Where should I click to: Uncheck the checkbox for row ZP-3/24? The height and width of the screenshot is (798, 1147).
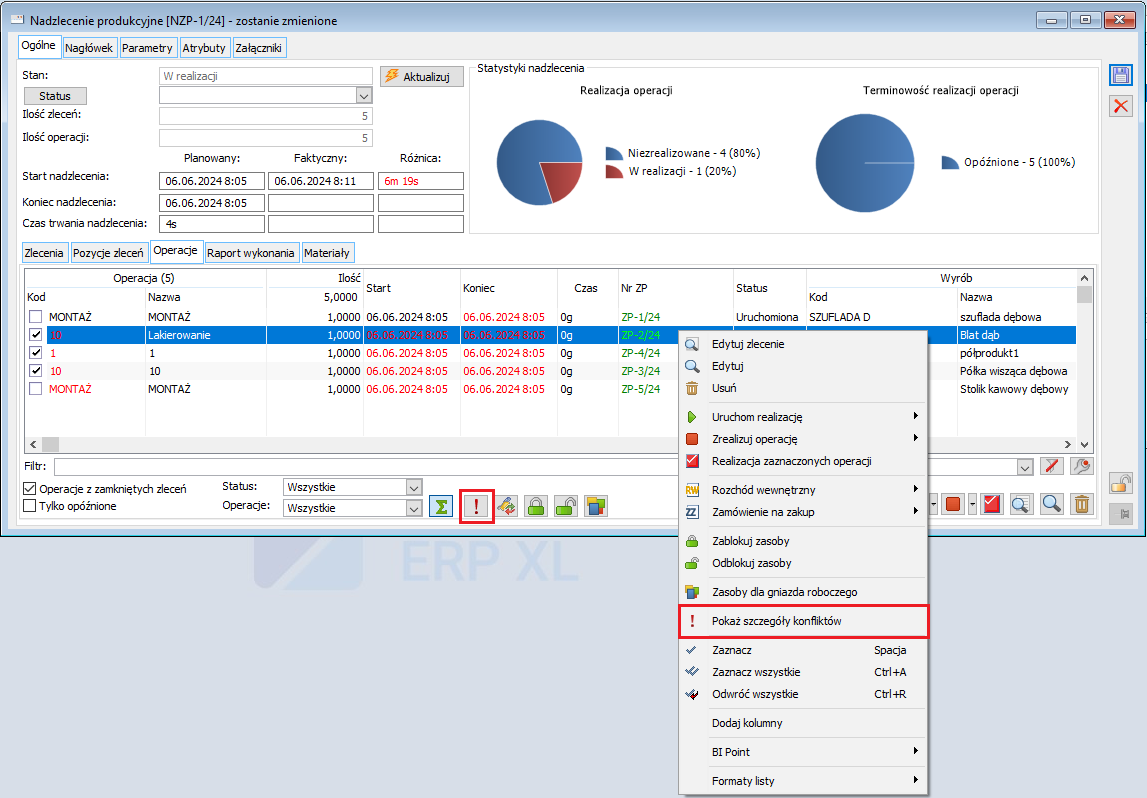[x=35, y=371]
